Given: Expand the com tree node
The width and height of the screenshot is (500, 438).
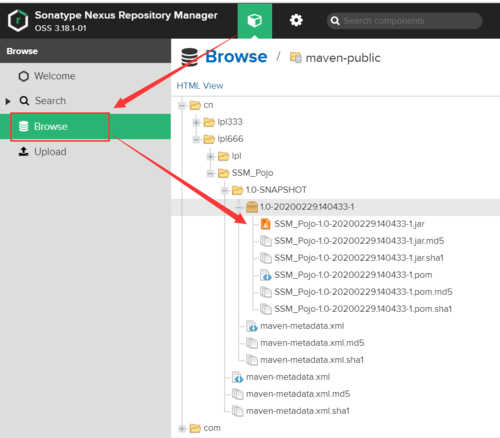Looking at the screenshot, I should 182,428.
